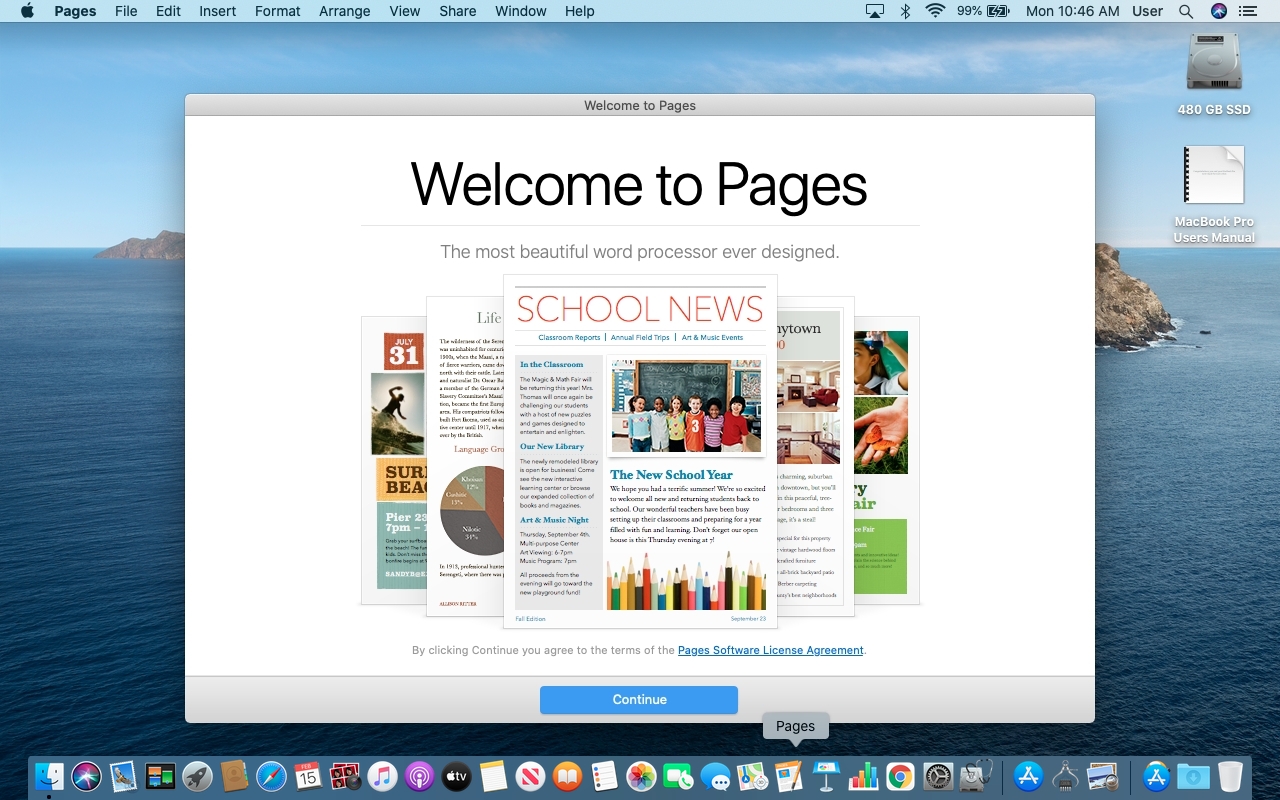Open the Trash in the Dock
The image size is (1280, 800).
point(1230,776)
